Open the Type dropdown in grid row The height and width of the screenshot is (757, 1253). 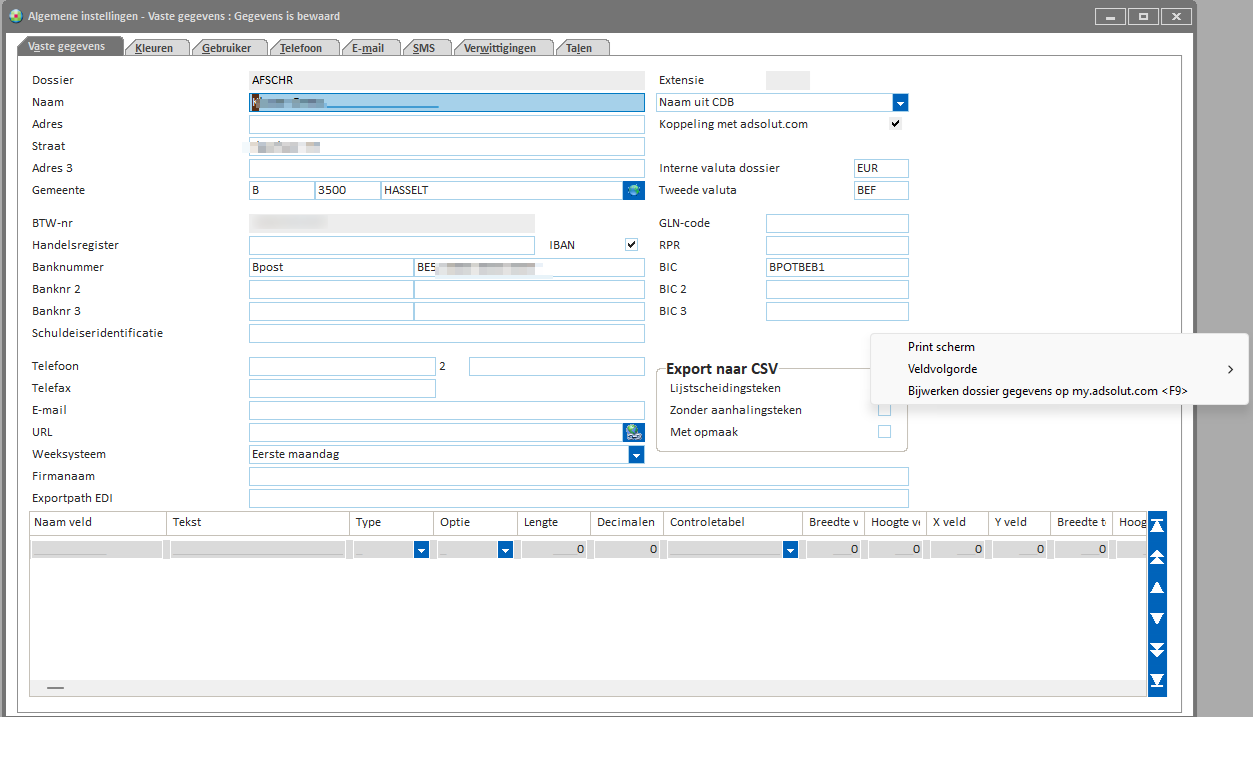(421, 550)
